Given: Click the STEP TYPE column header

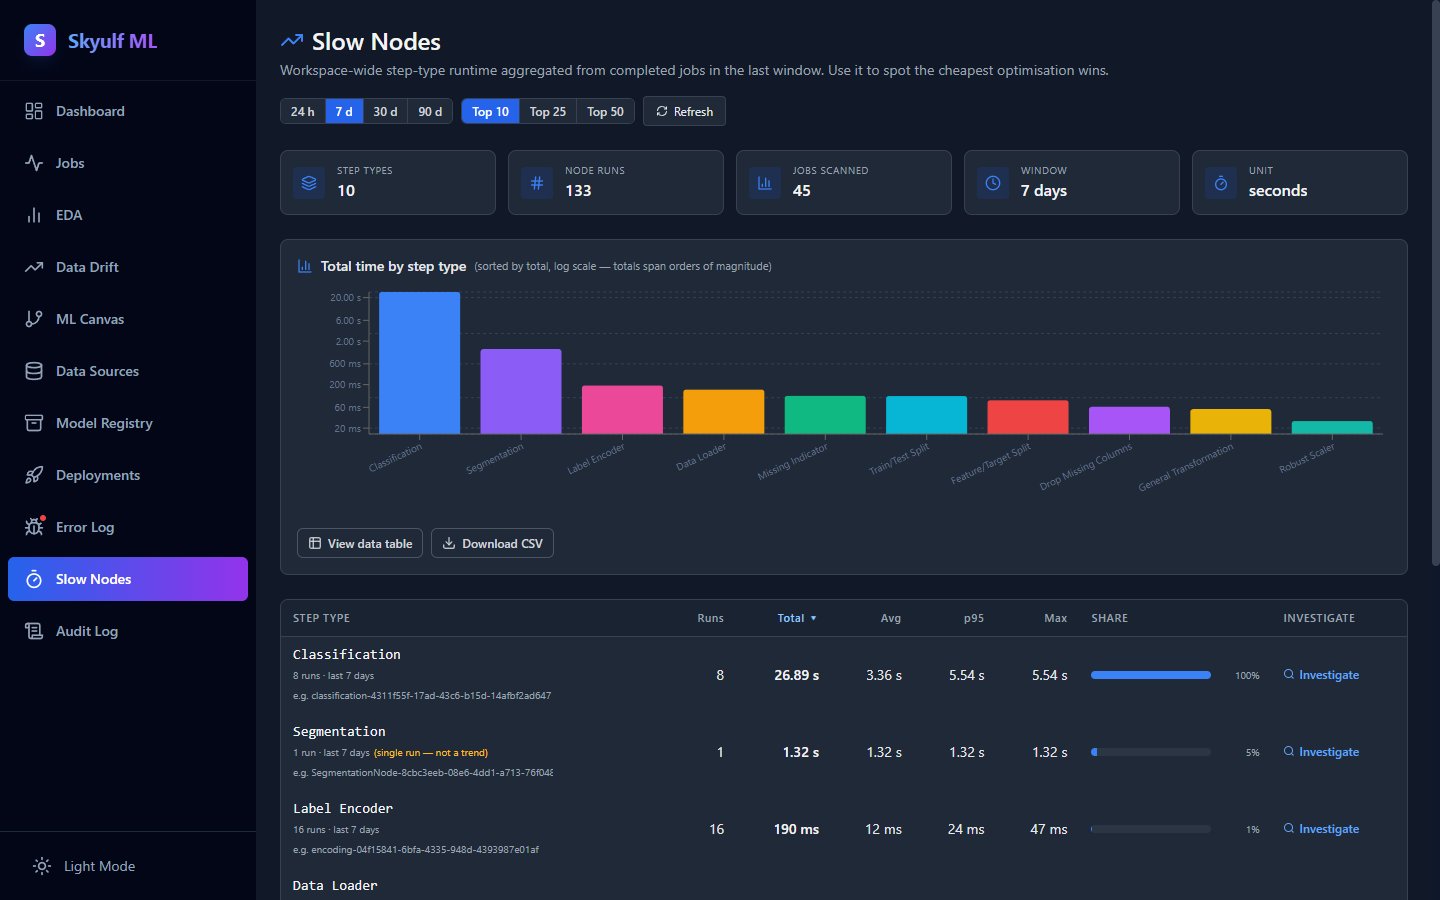Looking at the screenshot, I should 321,618.
